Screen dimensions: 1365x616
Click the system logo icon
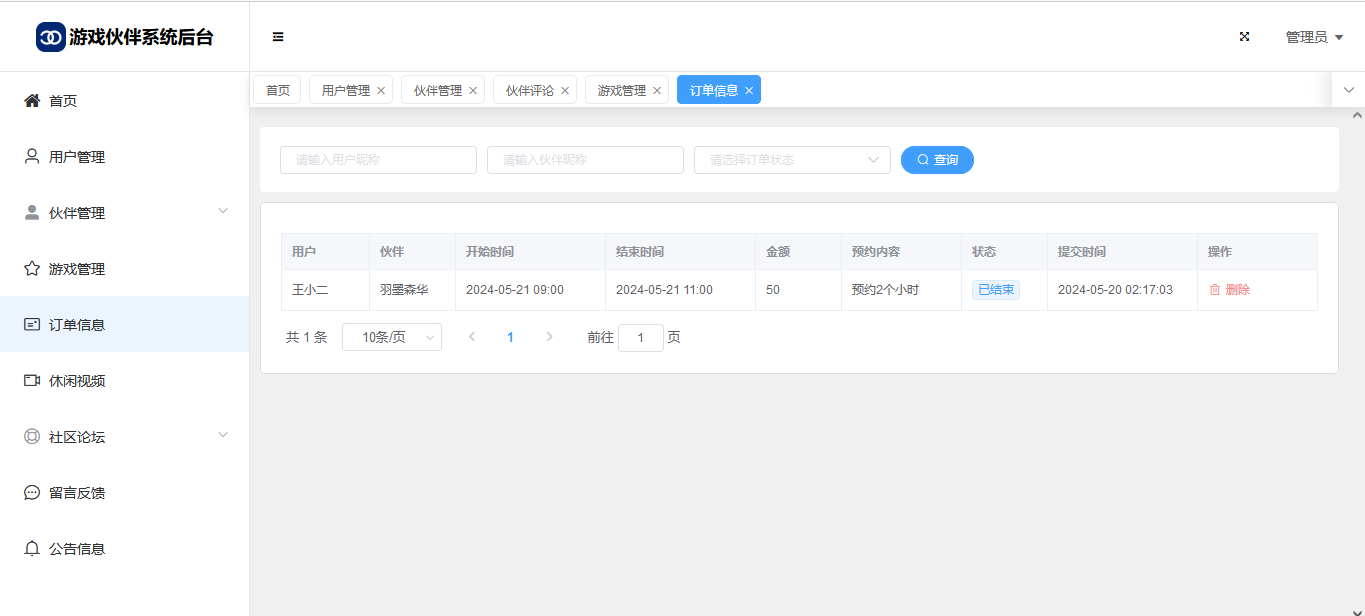(50, 37)
